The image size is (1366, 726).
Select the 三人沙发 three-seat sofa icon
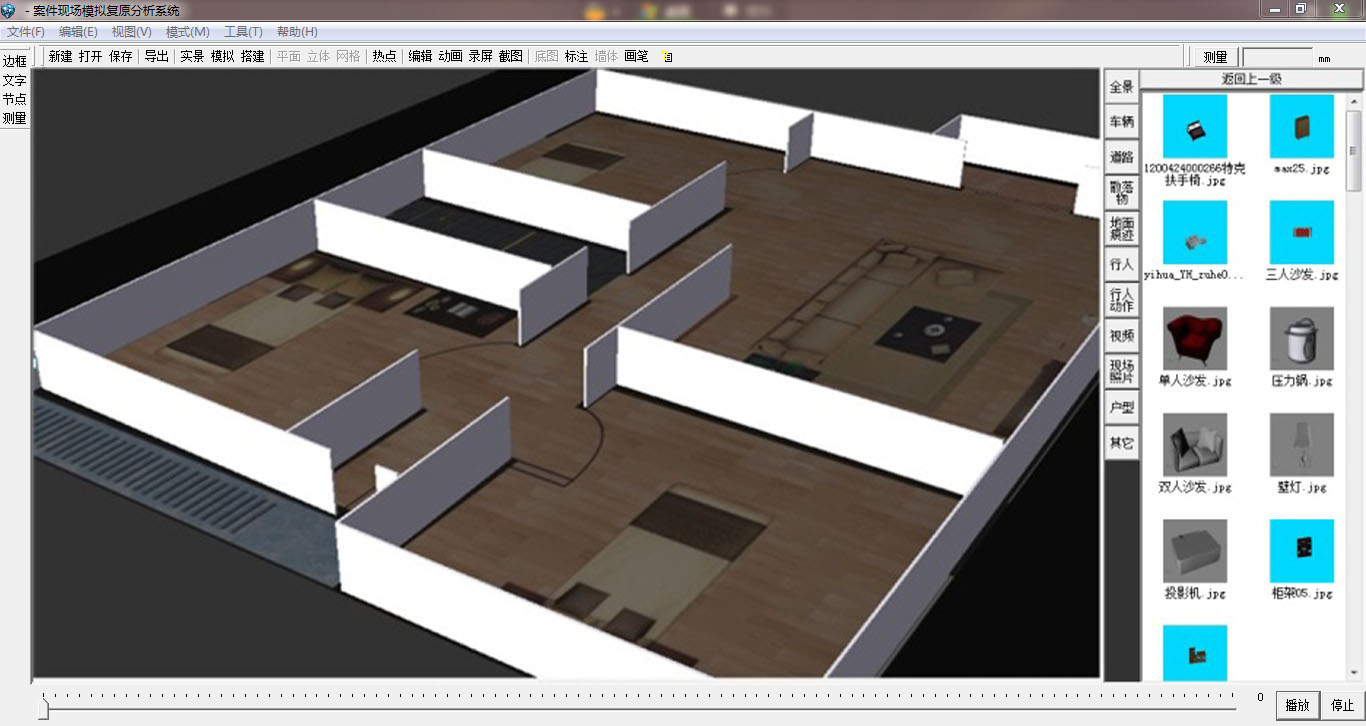pyautogui.click(x=1301, y=232)
